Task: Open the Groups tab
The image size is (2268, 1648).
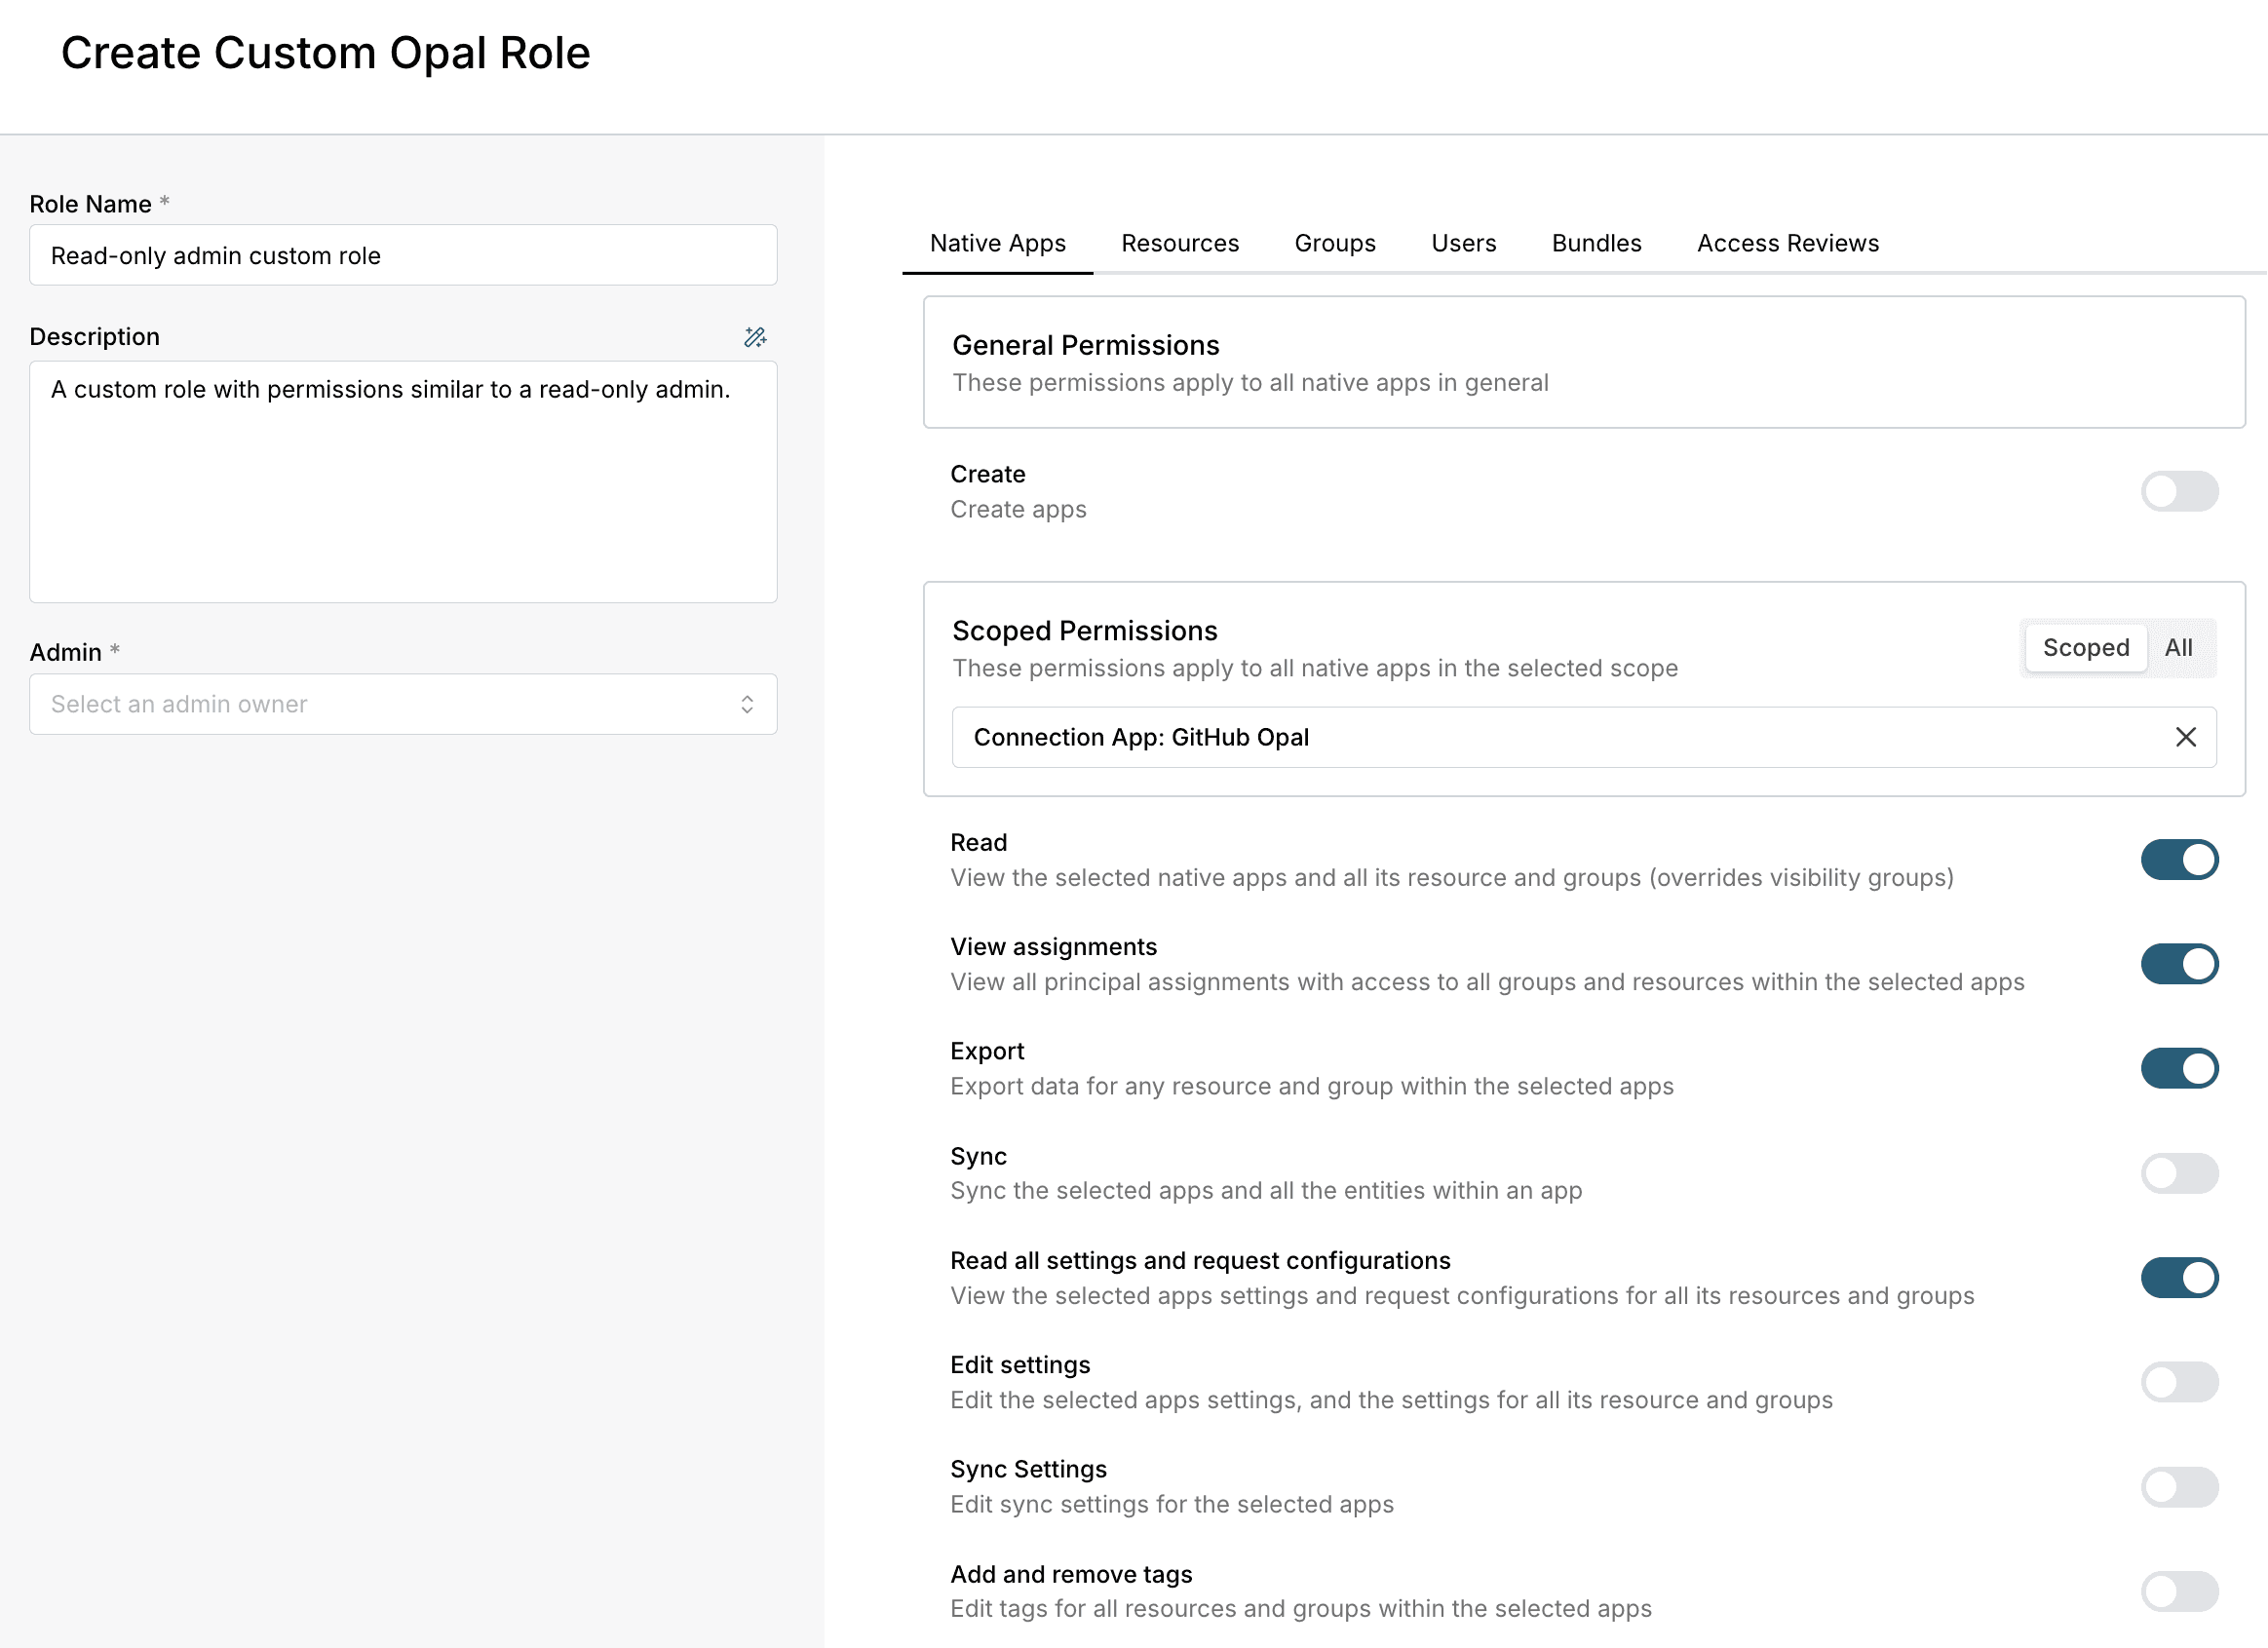Action: 1335,243
